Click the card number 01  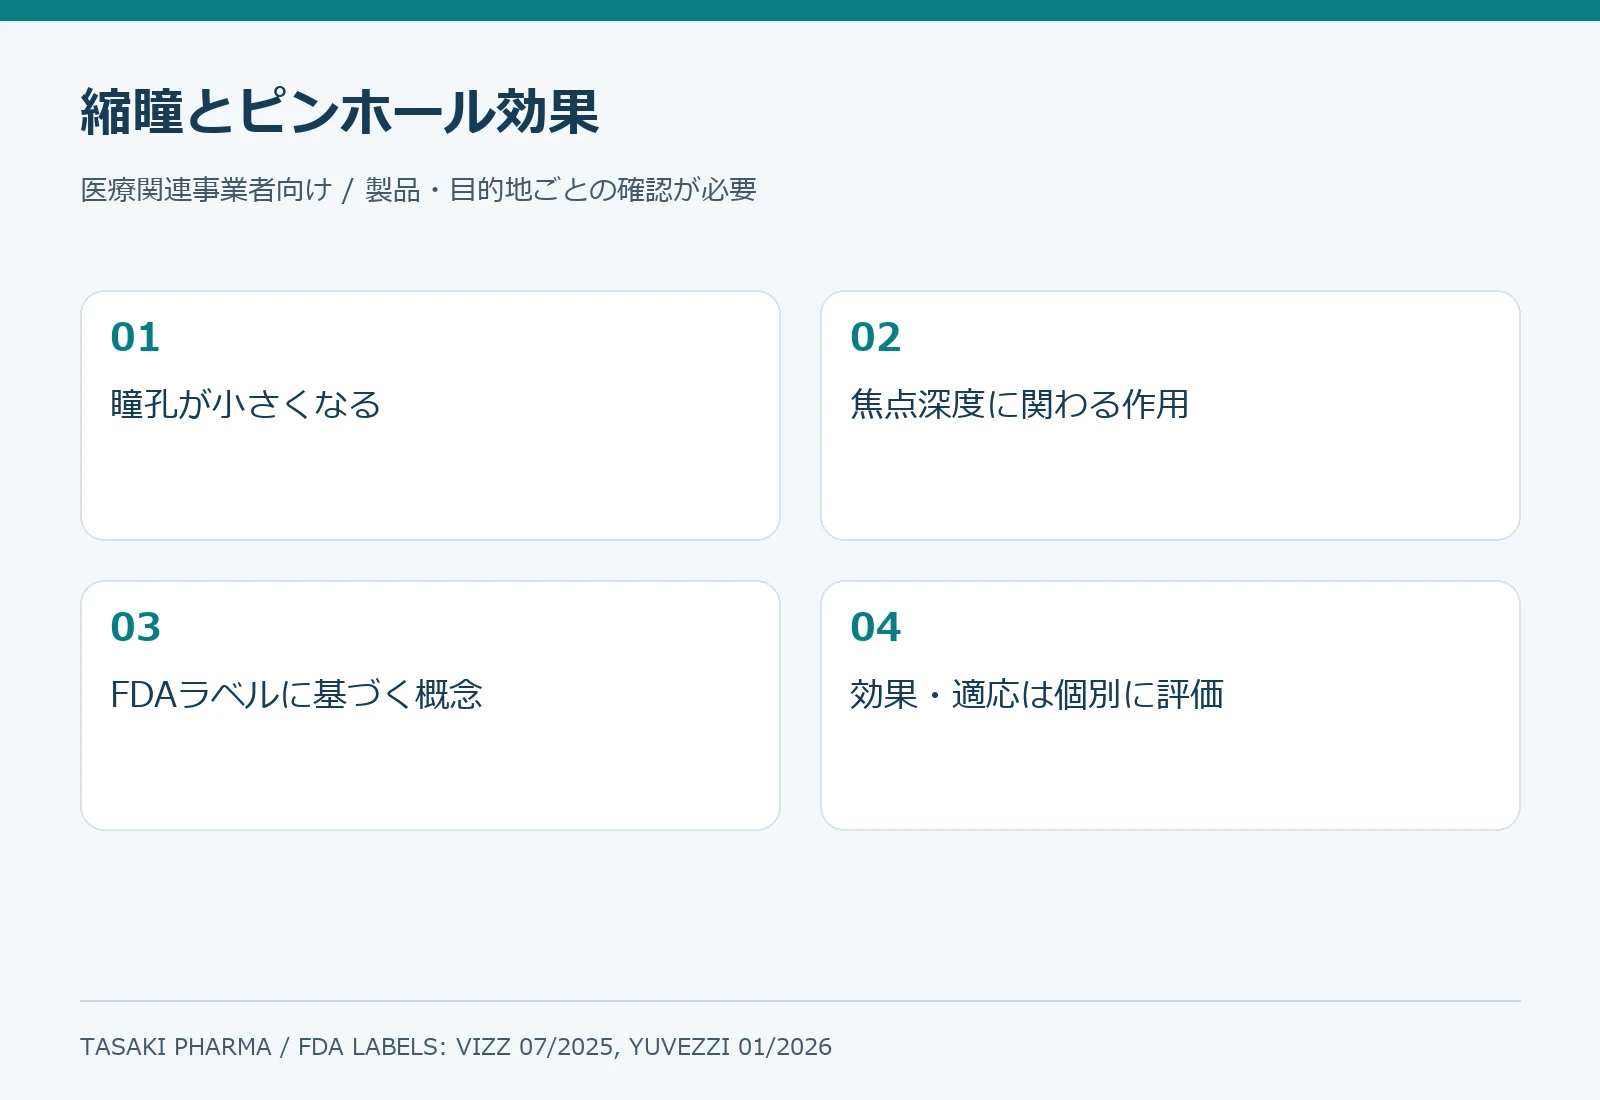click(x=135, y=338)
